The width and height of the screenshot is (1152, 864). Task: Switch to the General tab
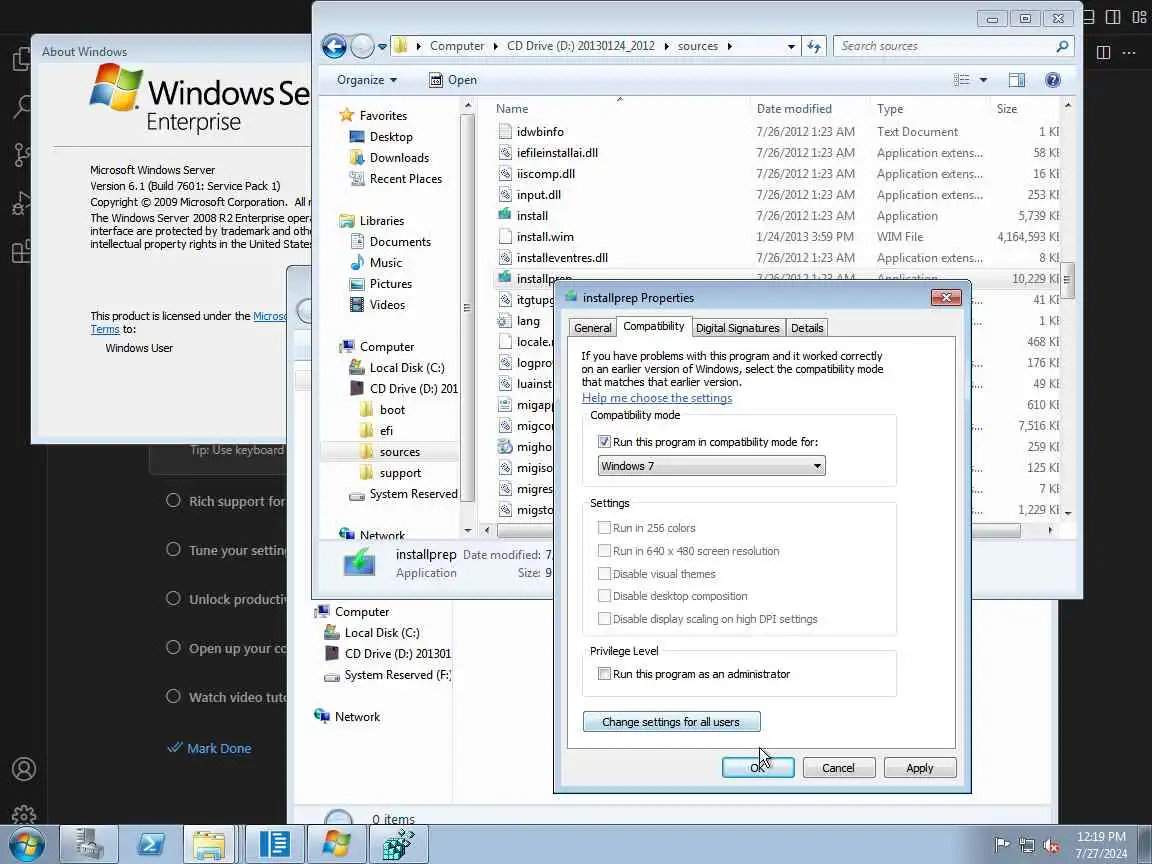[592, 328]
